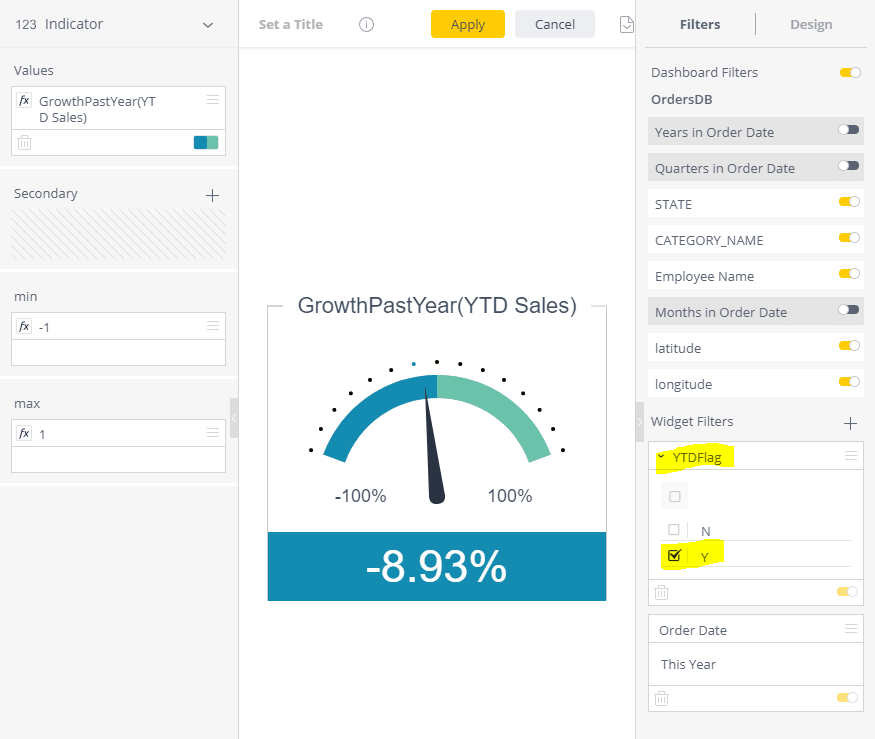875x739 pixels.
Task: Click the -100% gauge label
Action: pyautogui.click(x=360, y=496)
